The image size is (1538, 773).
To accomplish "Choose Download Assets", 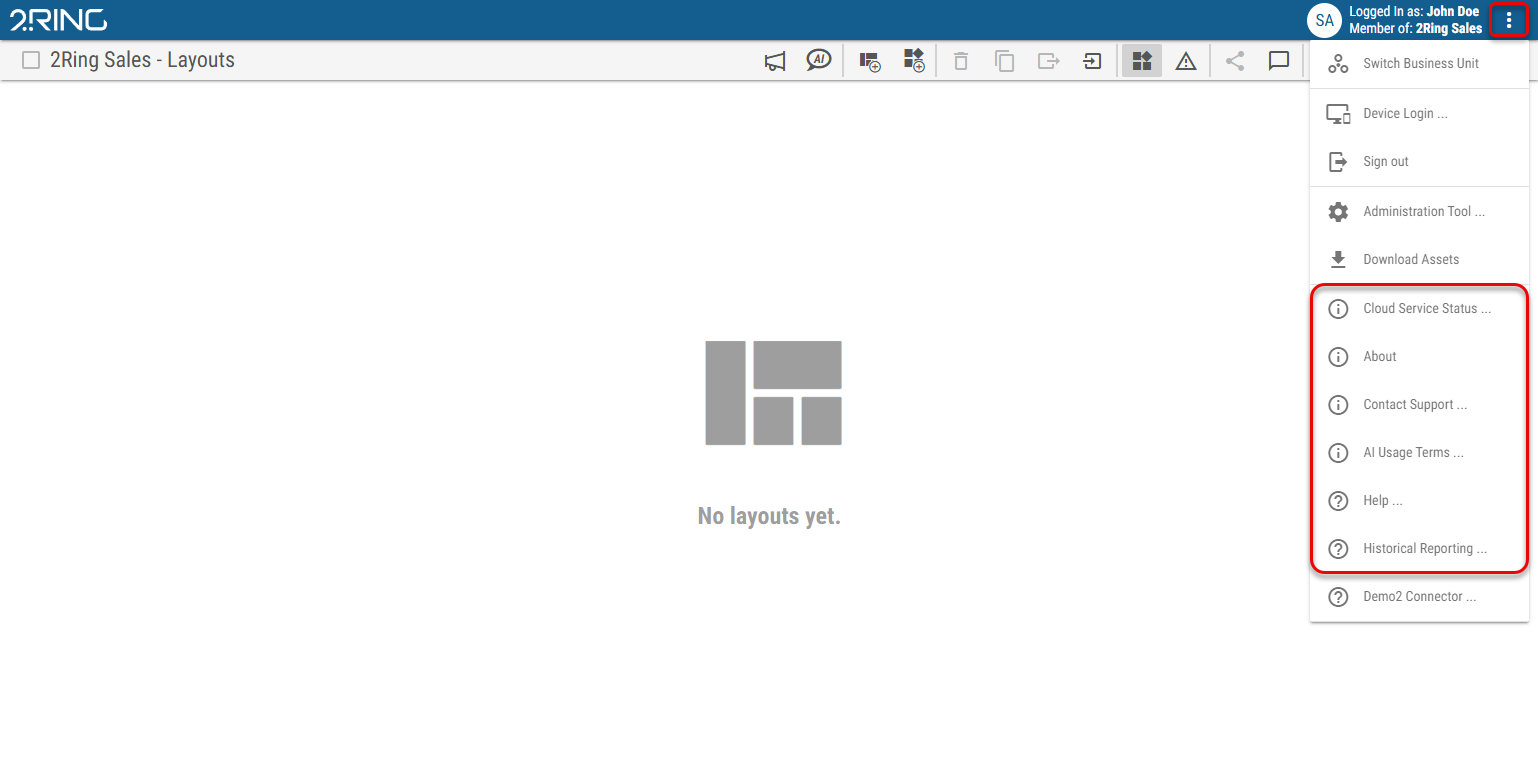I will click(1411, 259).
